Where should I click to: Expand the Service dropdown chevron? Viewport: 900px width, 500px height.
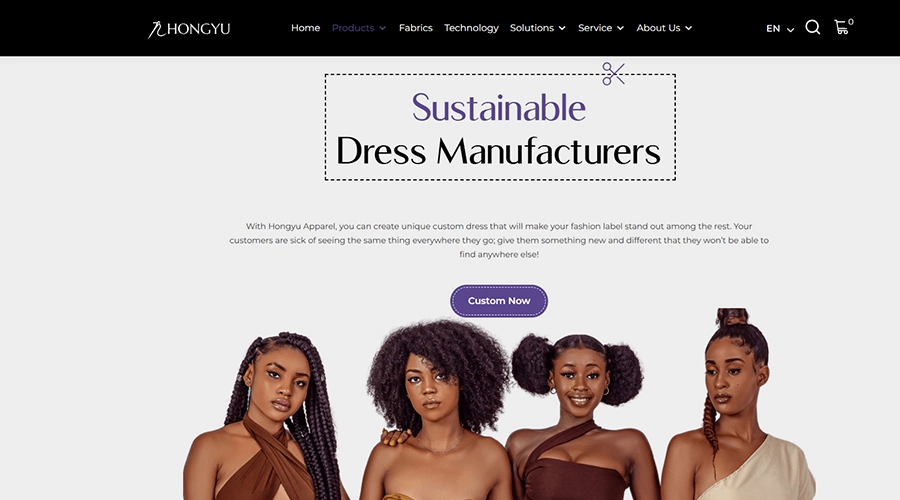(x=620, y=28)
